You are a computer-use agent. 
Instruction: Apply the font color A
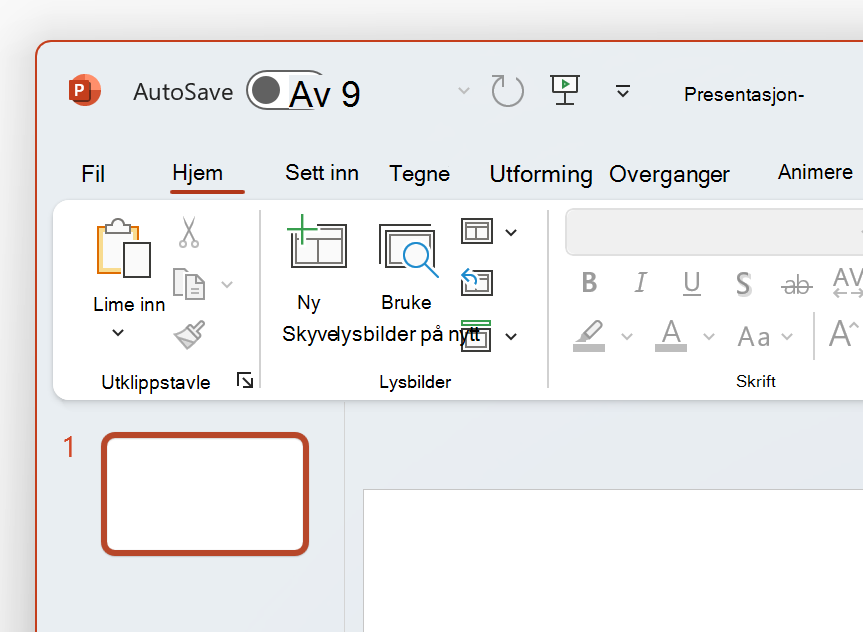671,335
